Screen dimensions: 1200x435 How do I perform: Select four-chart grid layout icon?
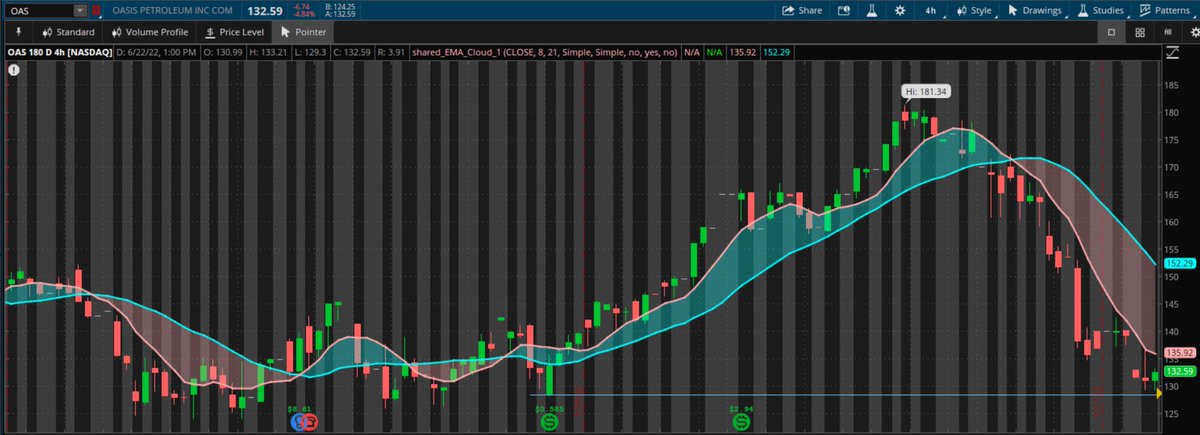[x=1140, y=32]
